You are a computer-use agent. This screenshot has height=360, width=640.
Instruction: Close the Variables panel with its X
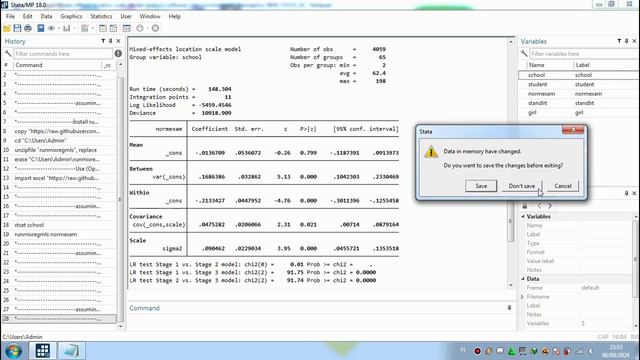click(x=634, y=41)
